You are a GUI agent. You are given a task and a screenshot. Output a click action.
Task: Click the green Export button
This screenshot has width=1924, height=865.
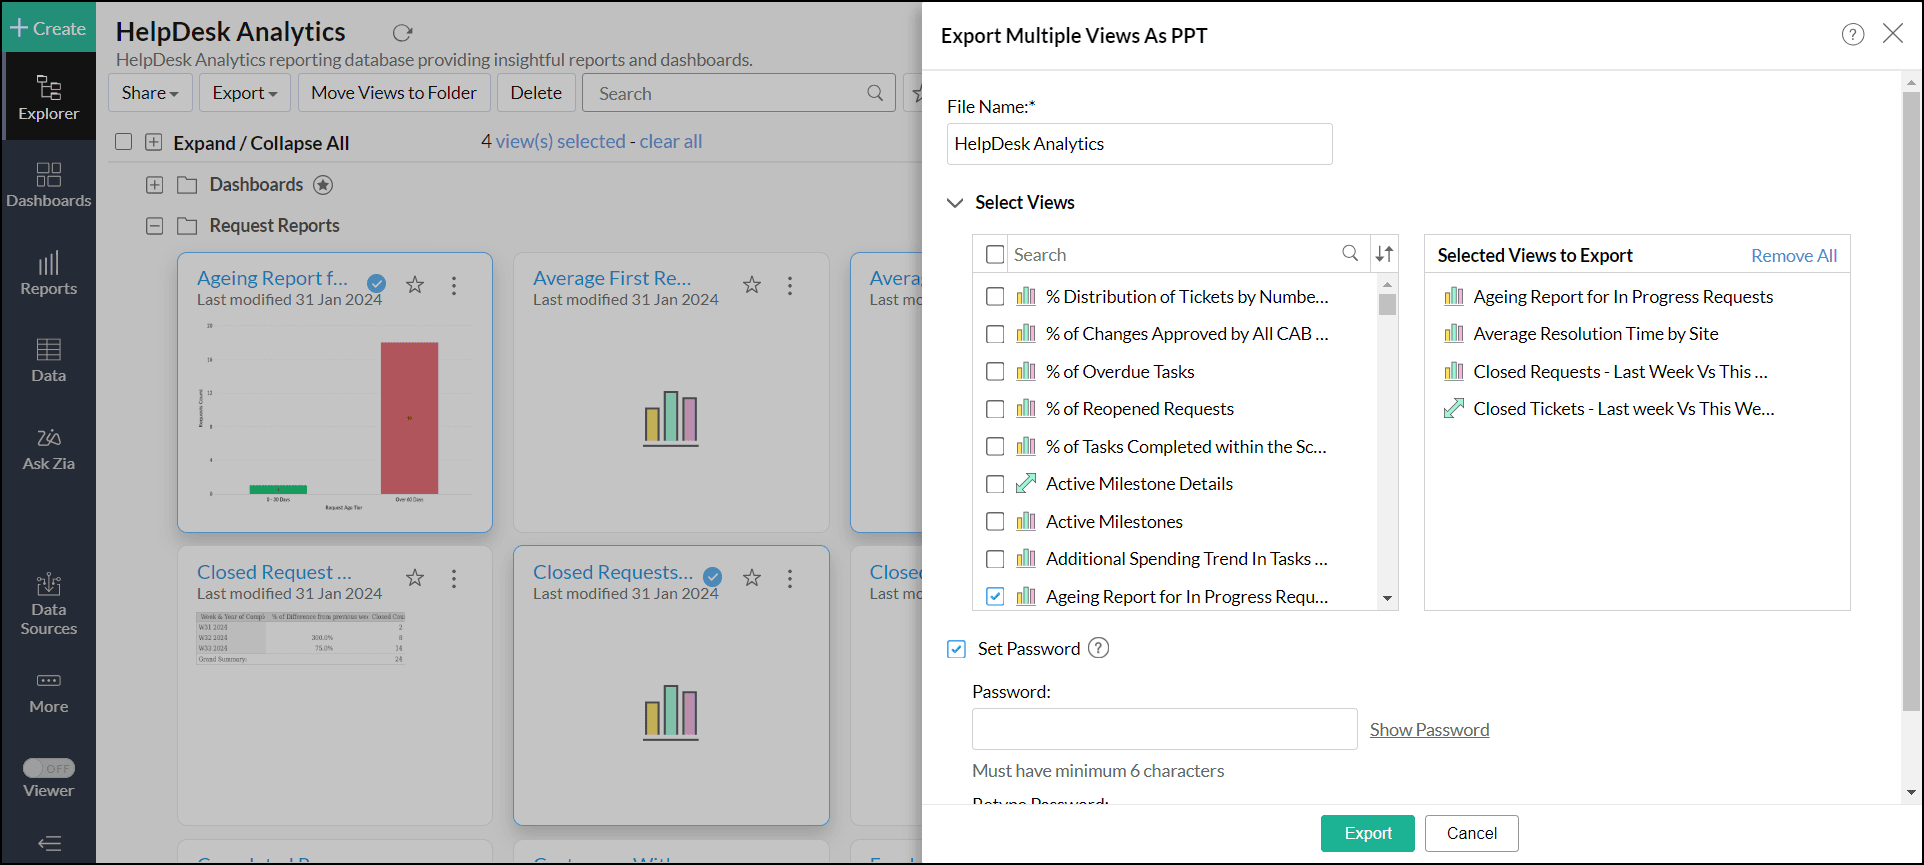(x=1367, y=833)
